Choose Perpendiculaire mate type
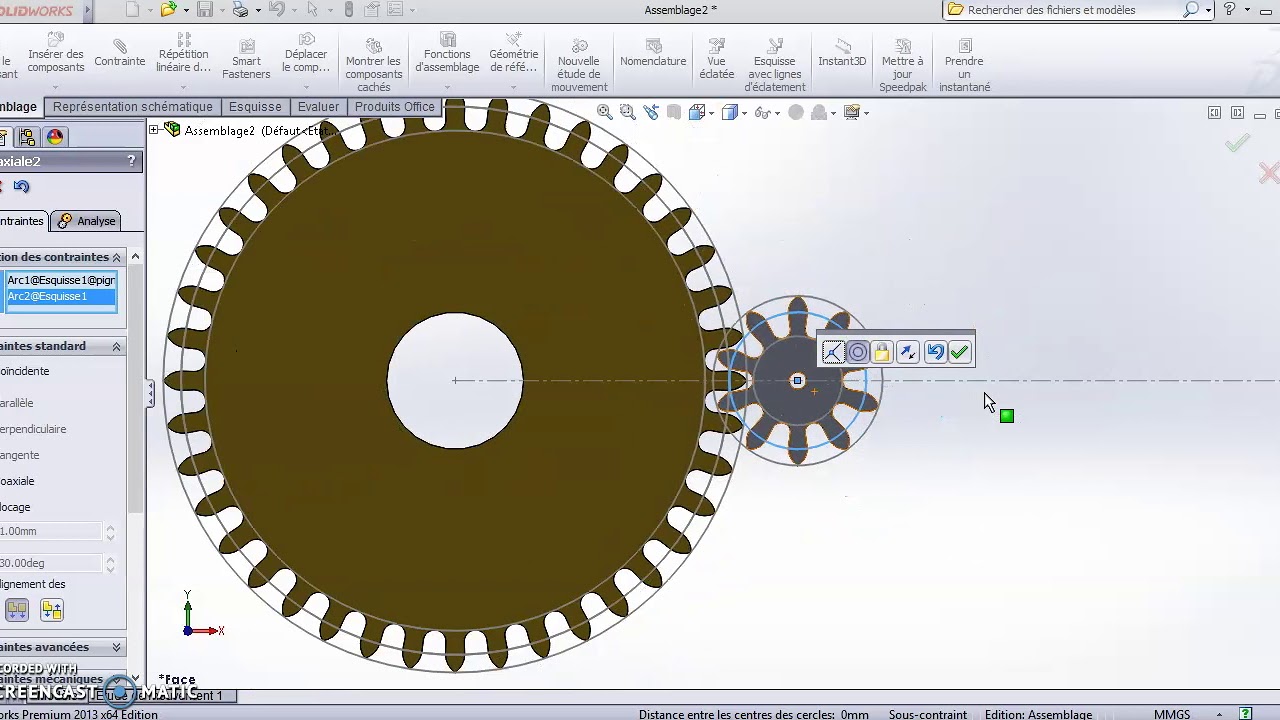1280x720 pixels. point(33,429)
